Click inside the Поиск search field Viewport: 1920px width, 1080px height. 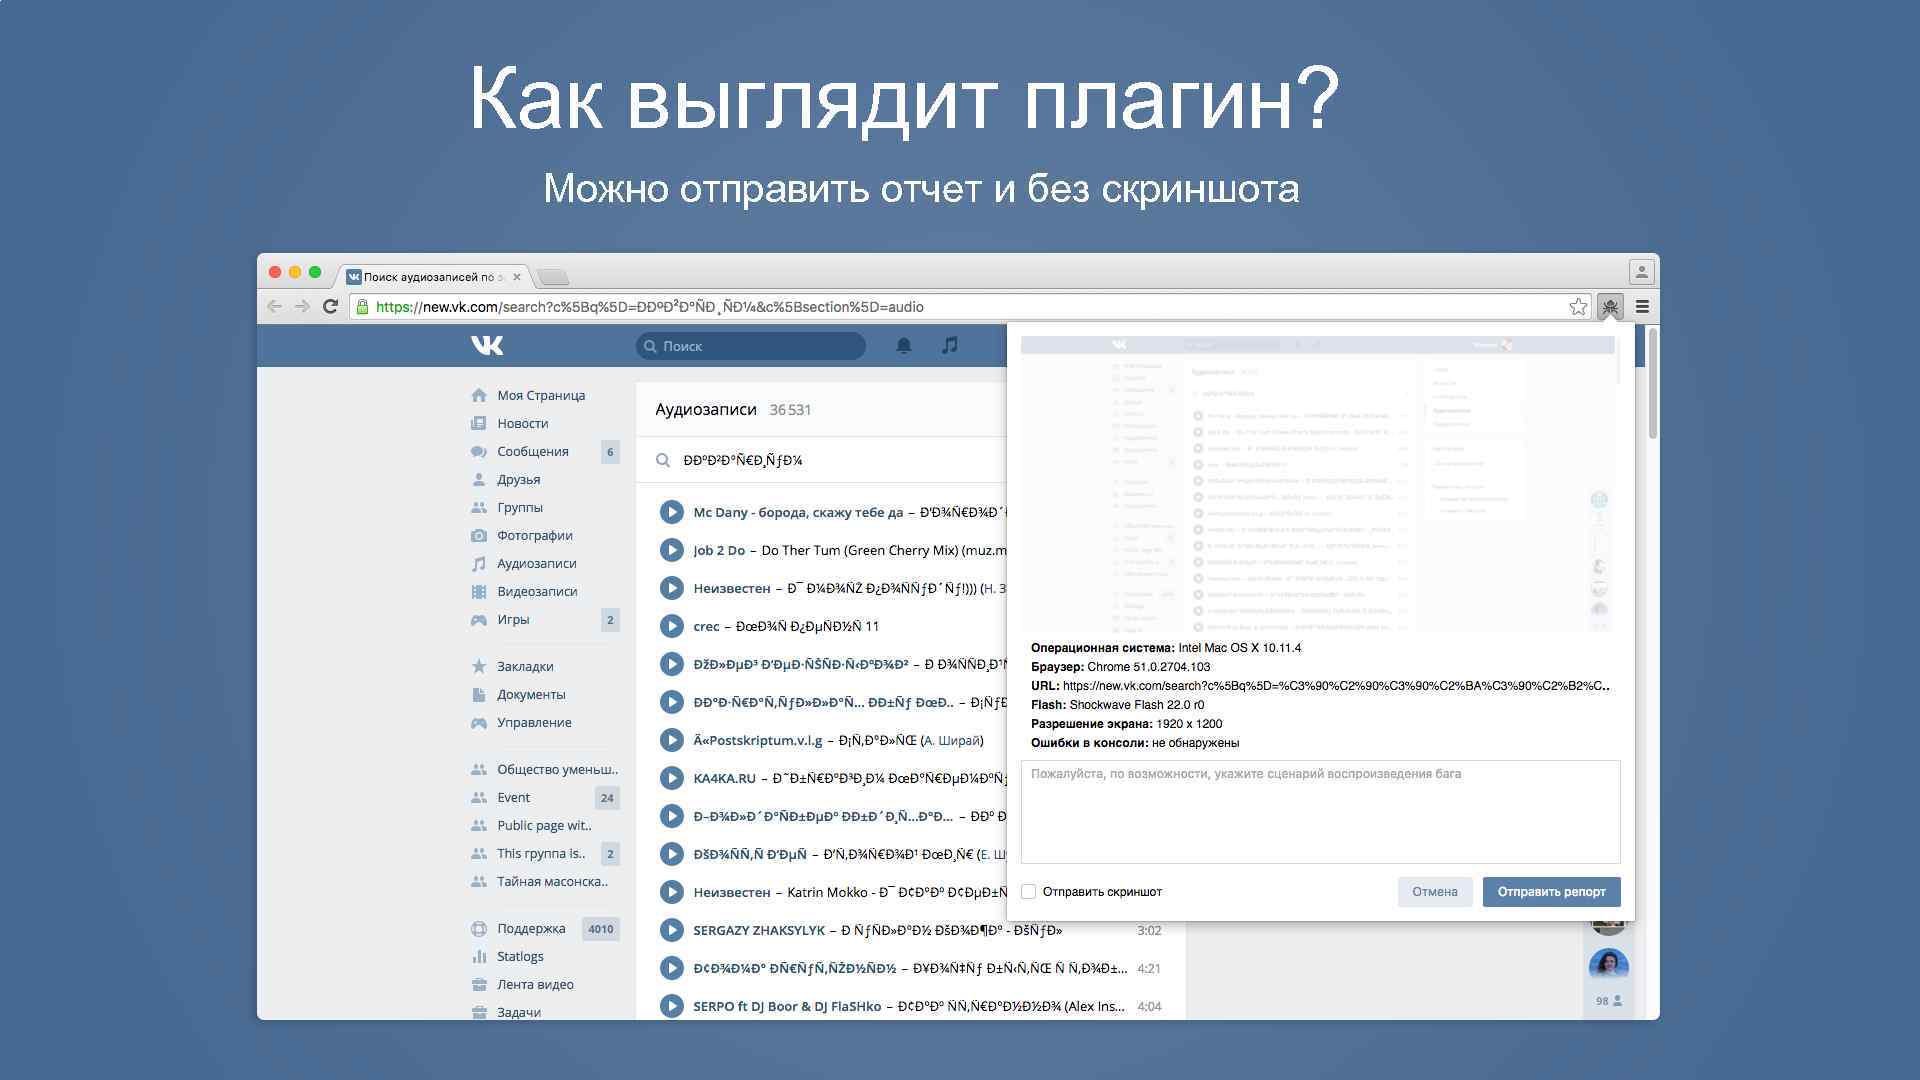tap(750, 345)
